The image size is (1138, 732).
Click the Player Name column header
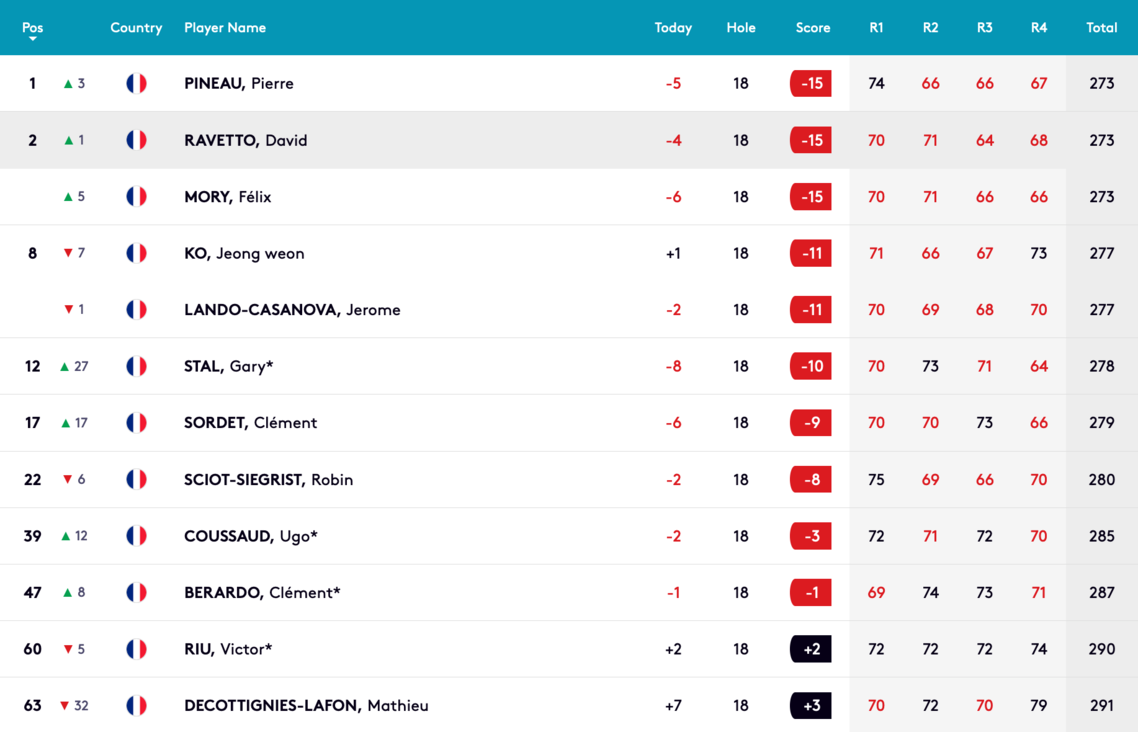pyautogui.click(x=225, y=28)
